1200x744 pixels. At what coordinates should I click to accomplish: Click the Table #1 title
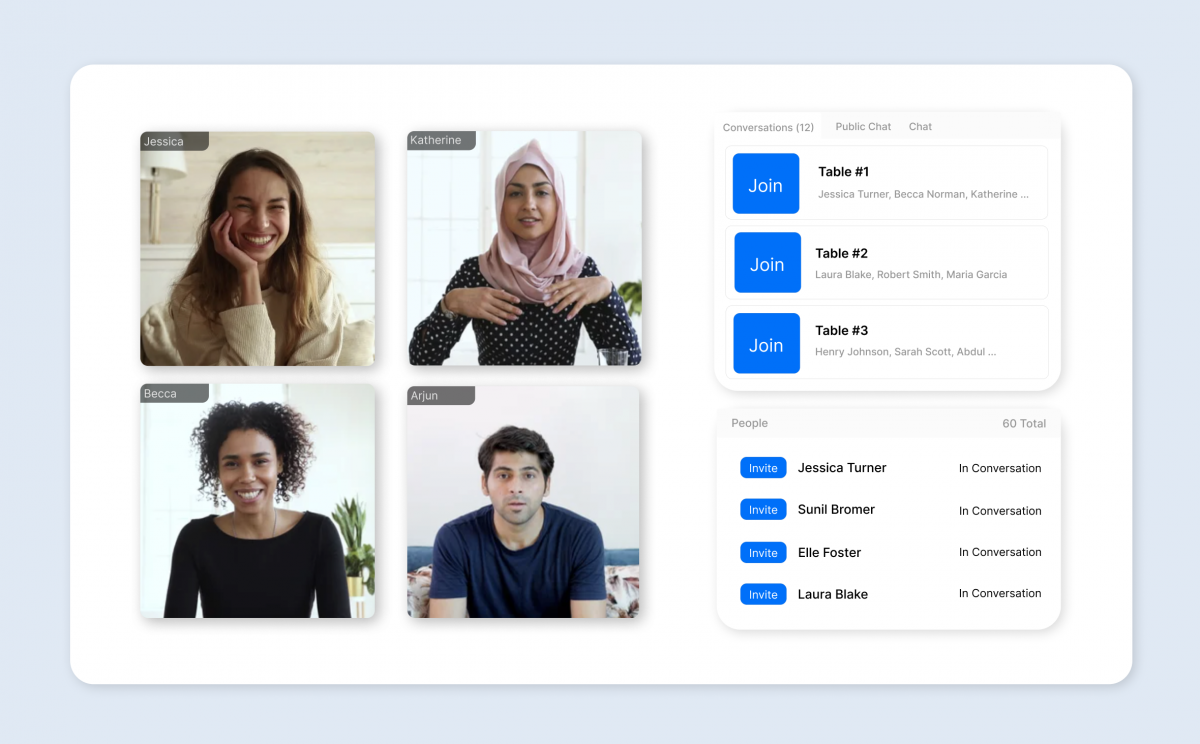click(843, 172)
